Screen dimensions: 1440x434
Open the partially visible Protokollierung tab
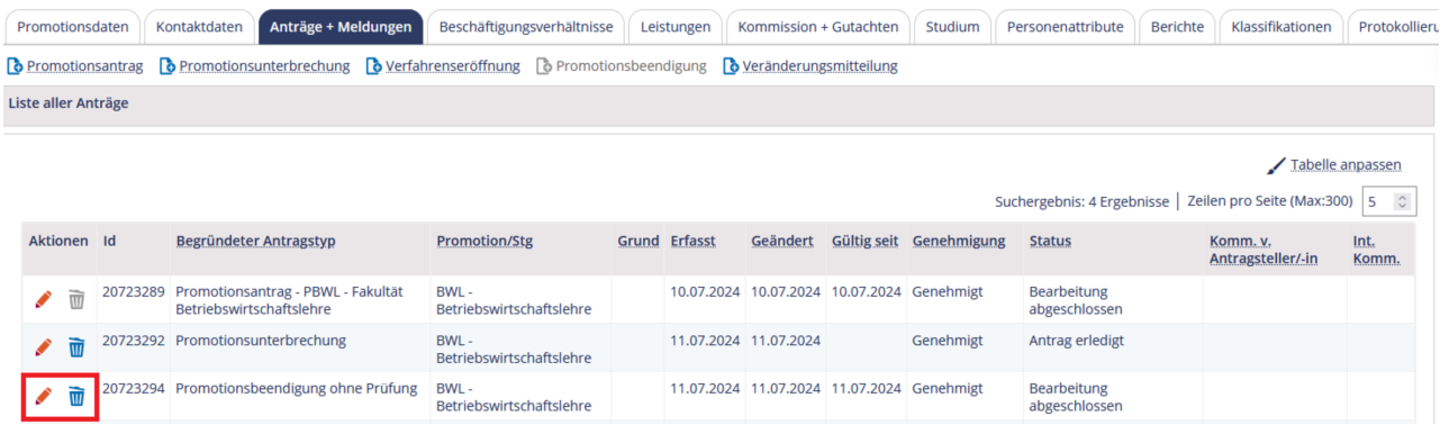click(1394, 27)
